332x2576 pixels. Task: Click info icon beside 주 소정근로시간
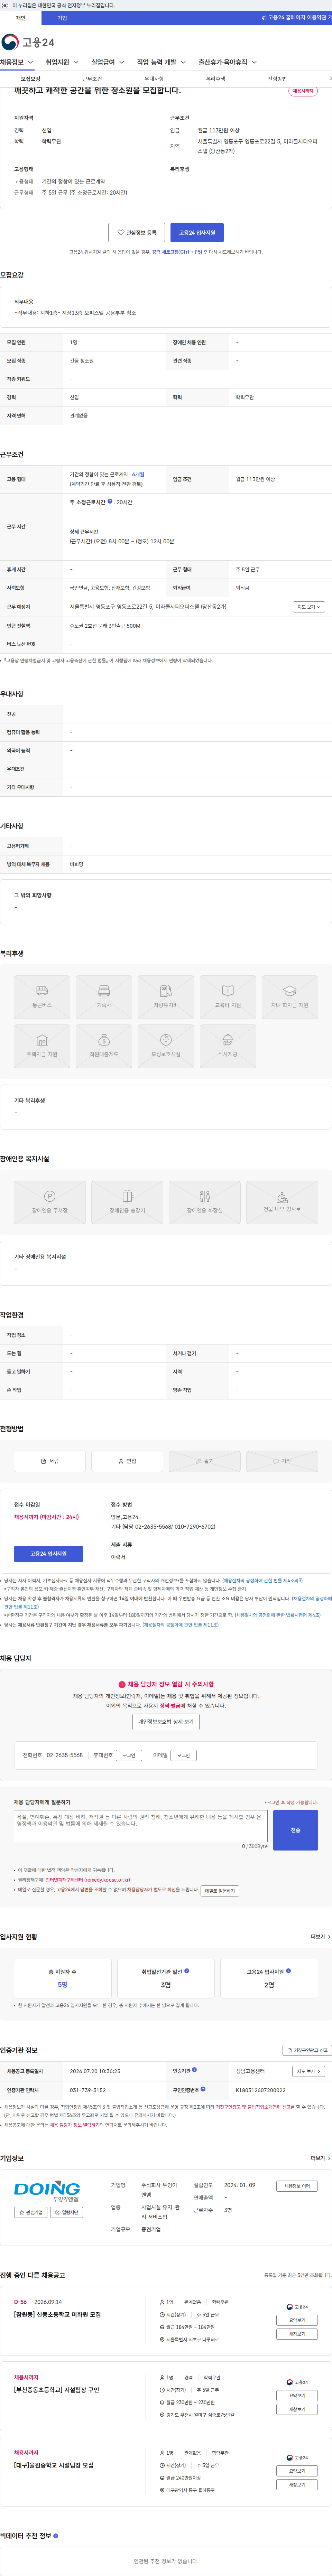coord(110,502)
